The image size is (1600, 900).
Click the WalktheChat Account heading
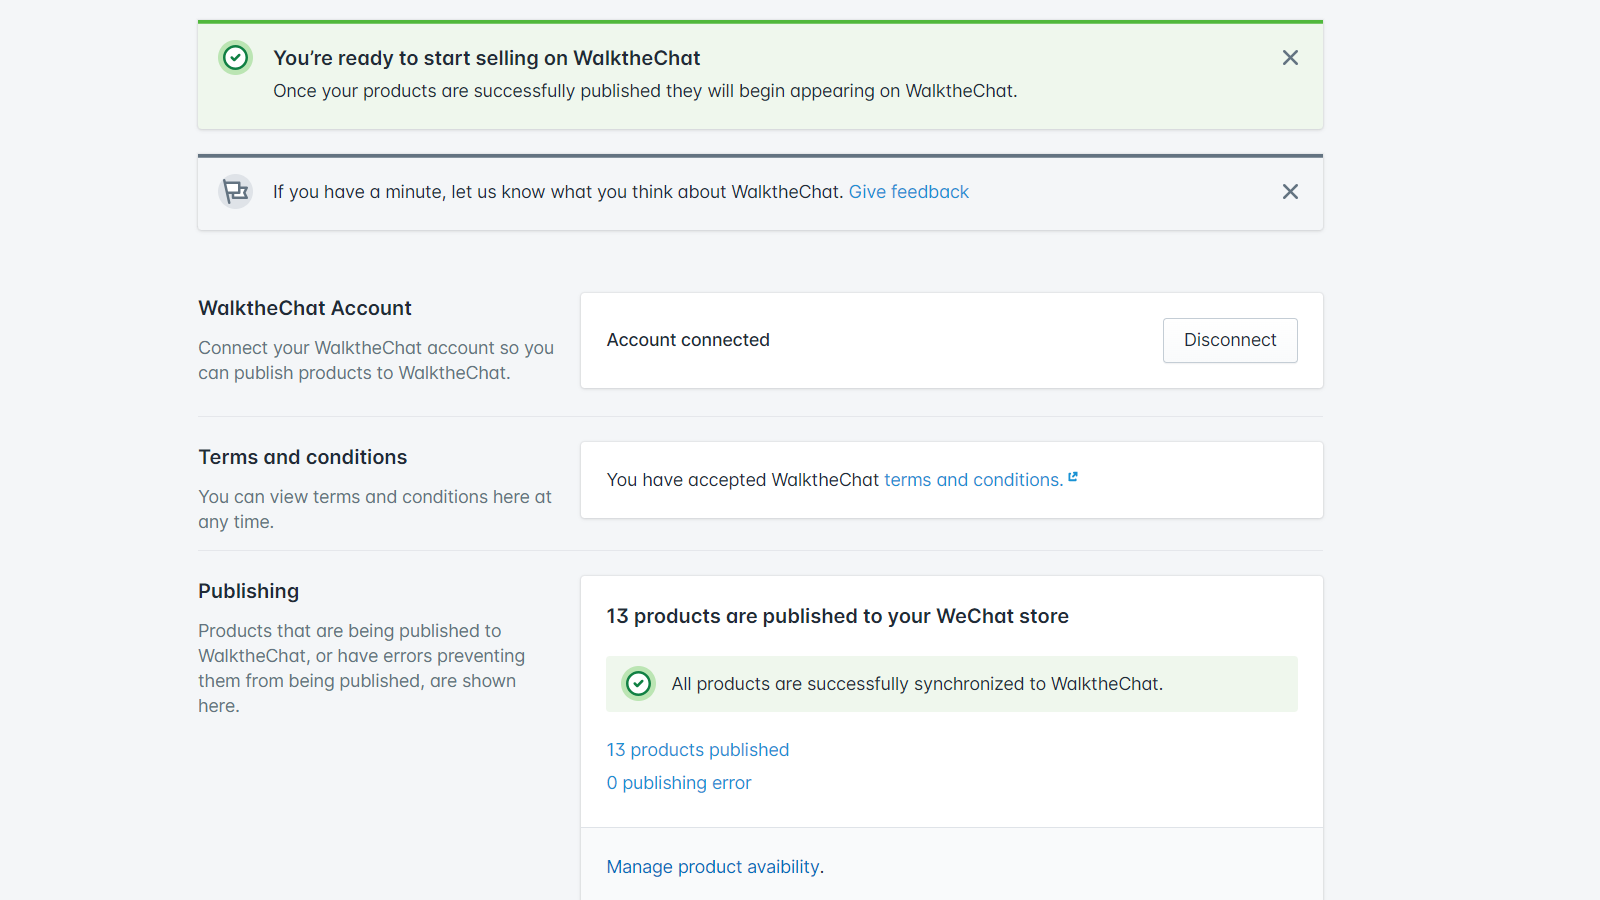click(x=304, y=307)
